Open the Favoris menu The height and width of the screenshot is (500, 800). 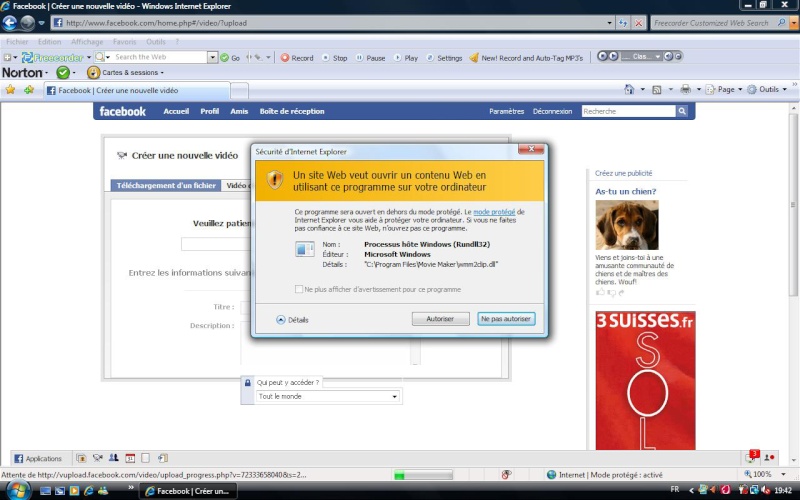[x=124, y=42]
